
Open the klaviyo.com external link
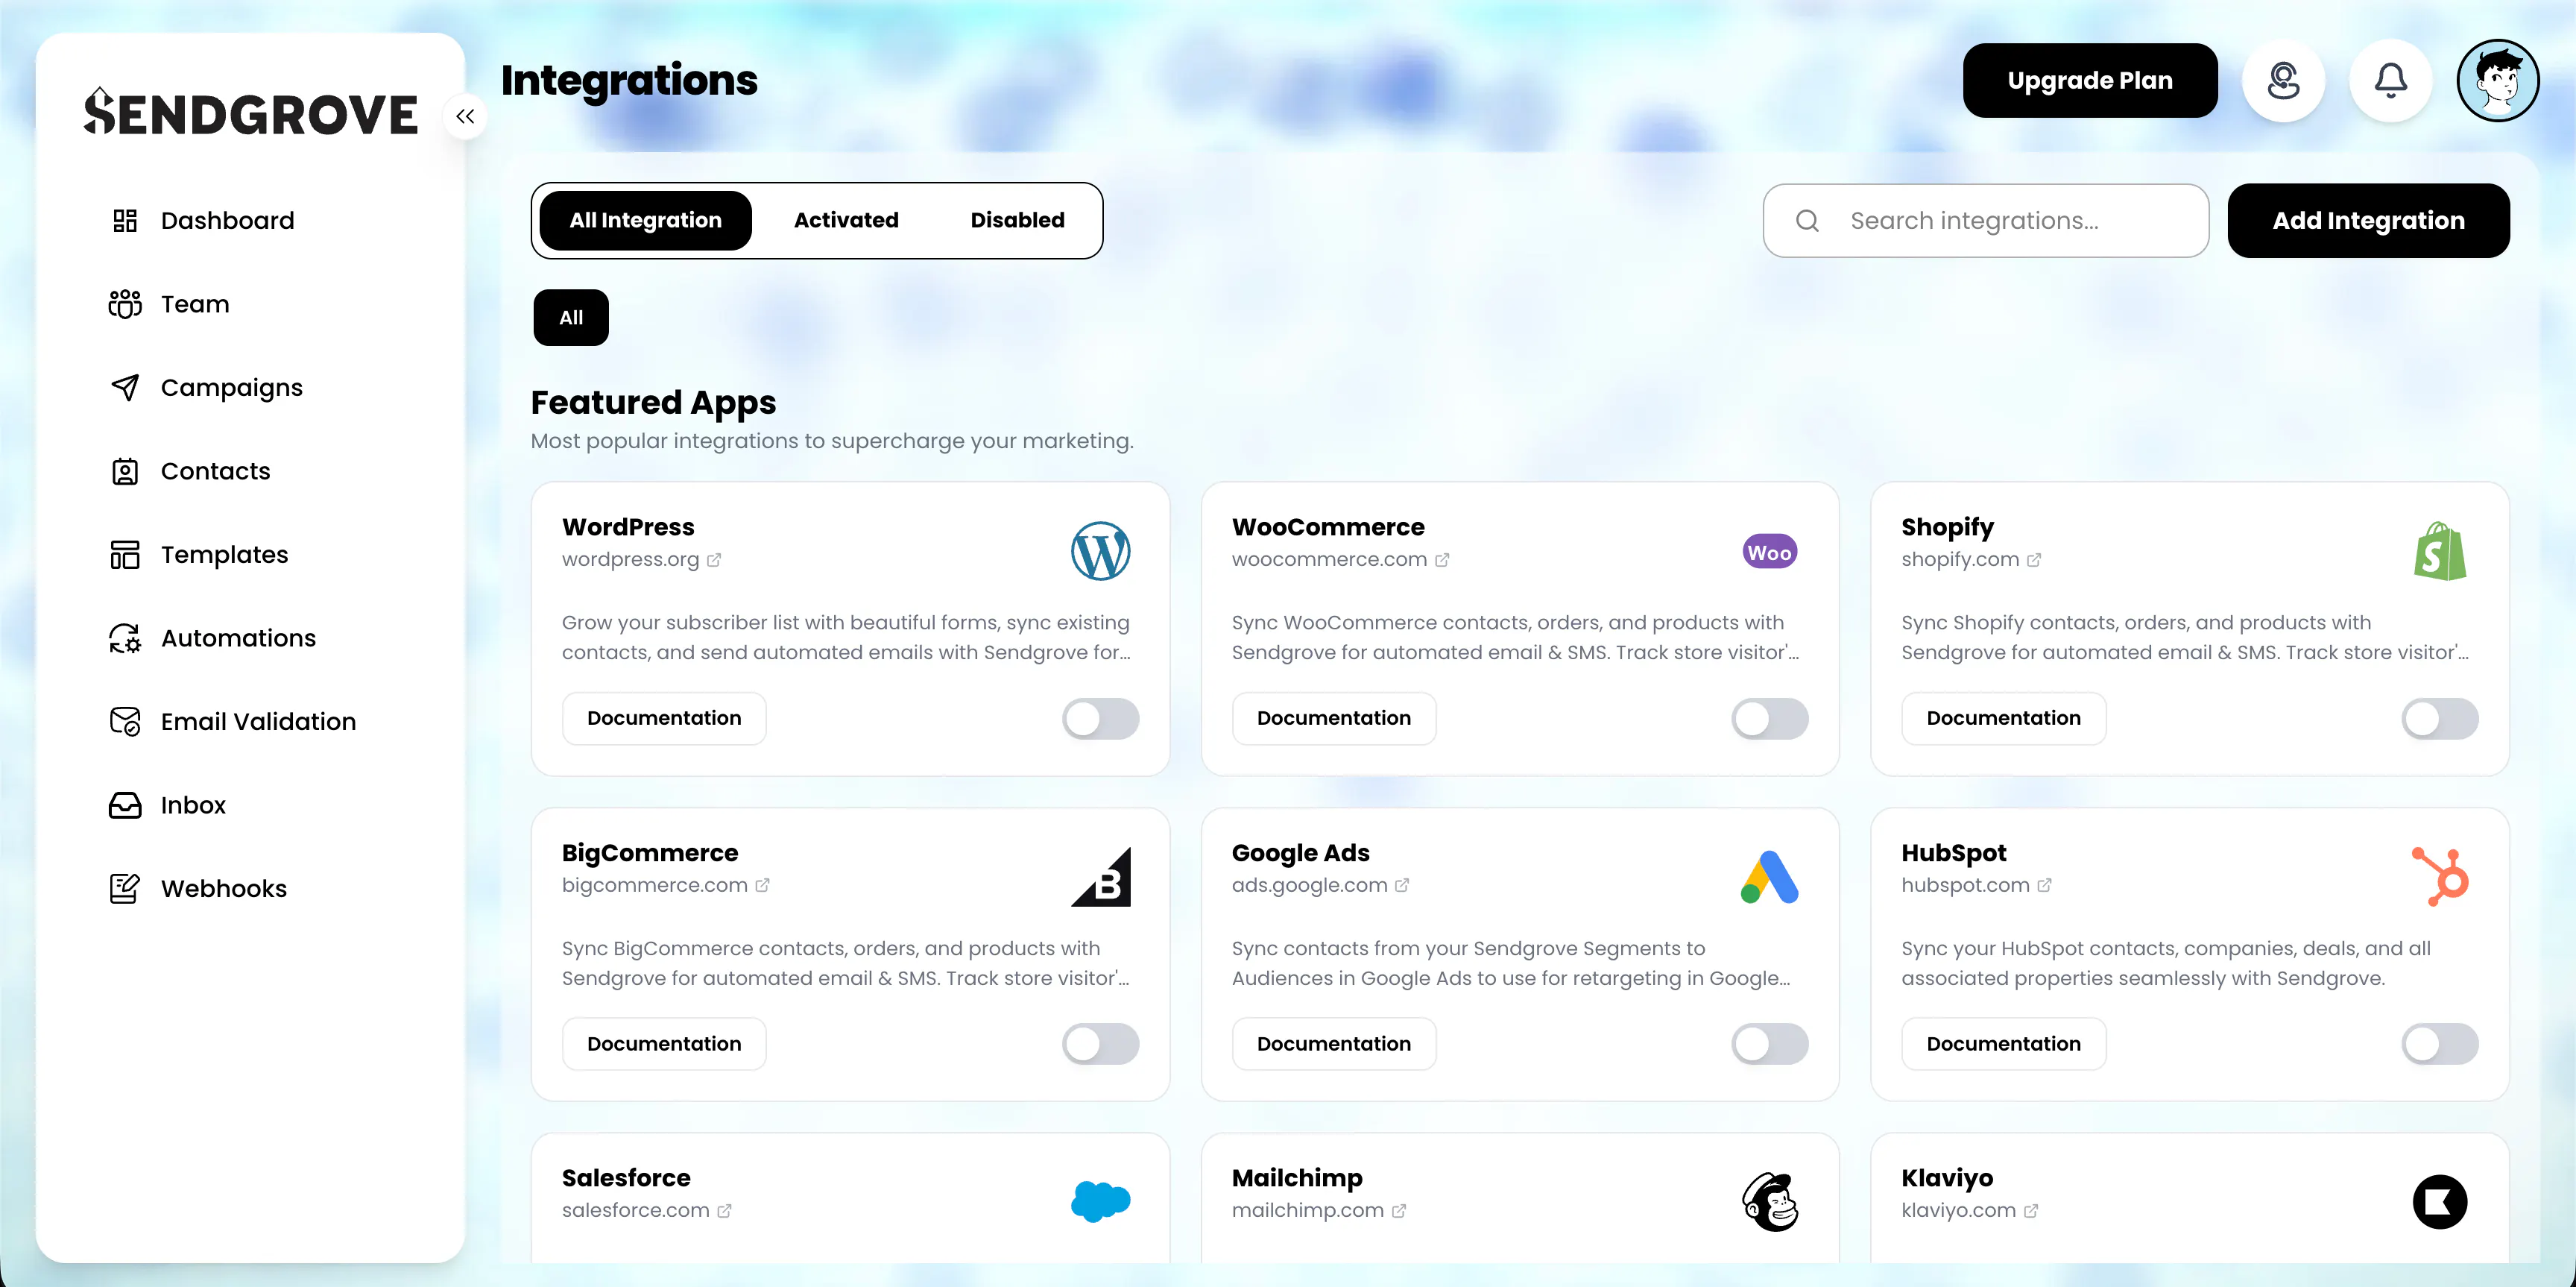click(1969, 1210)
